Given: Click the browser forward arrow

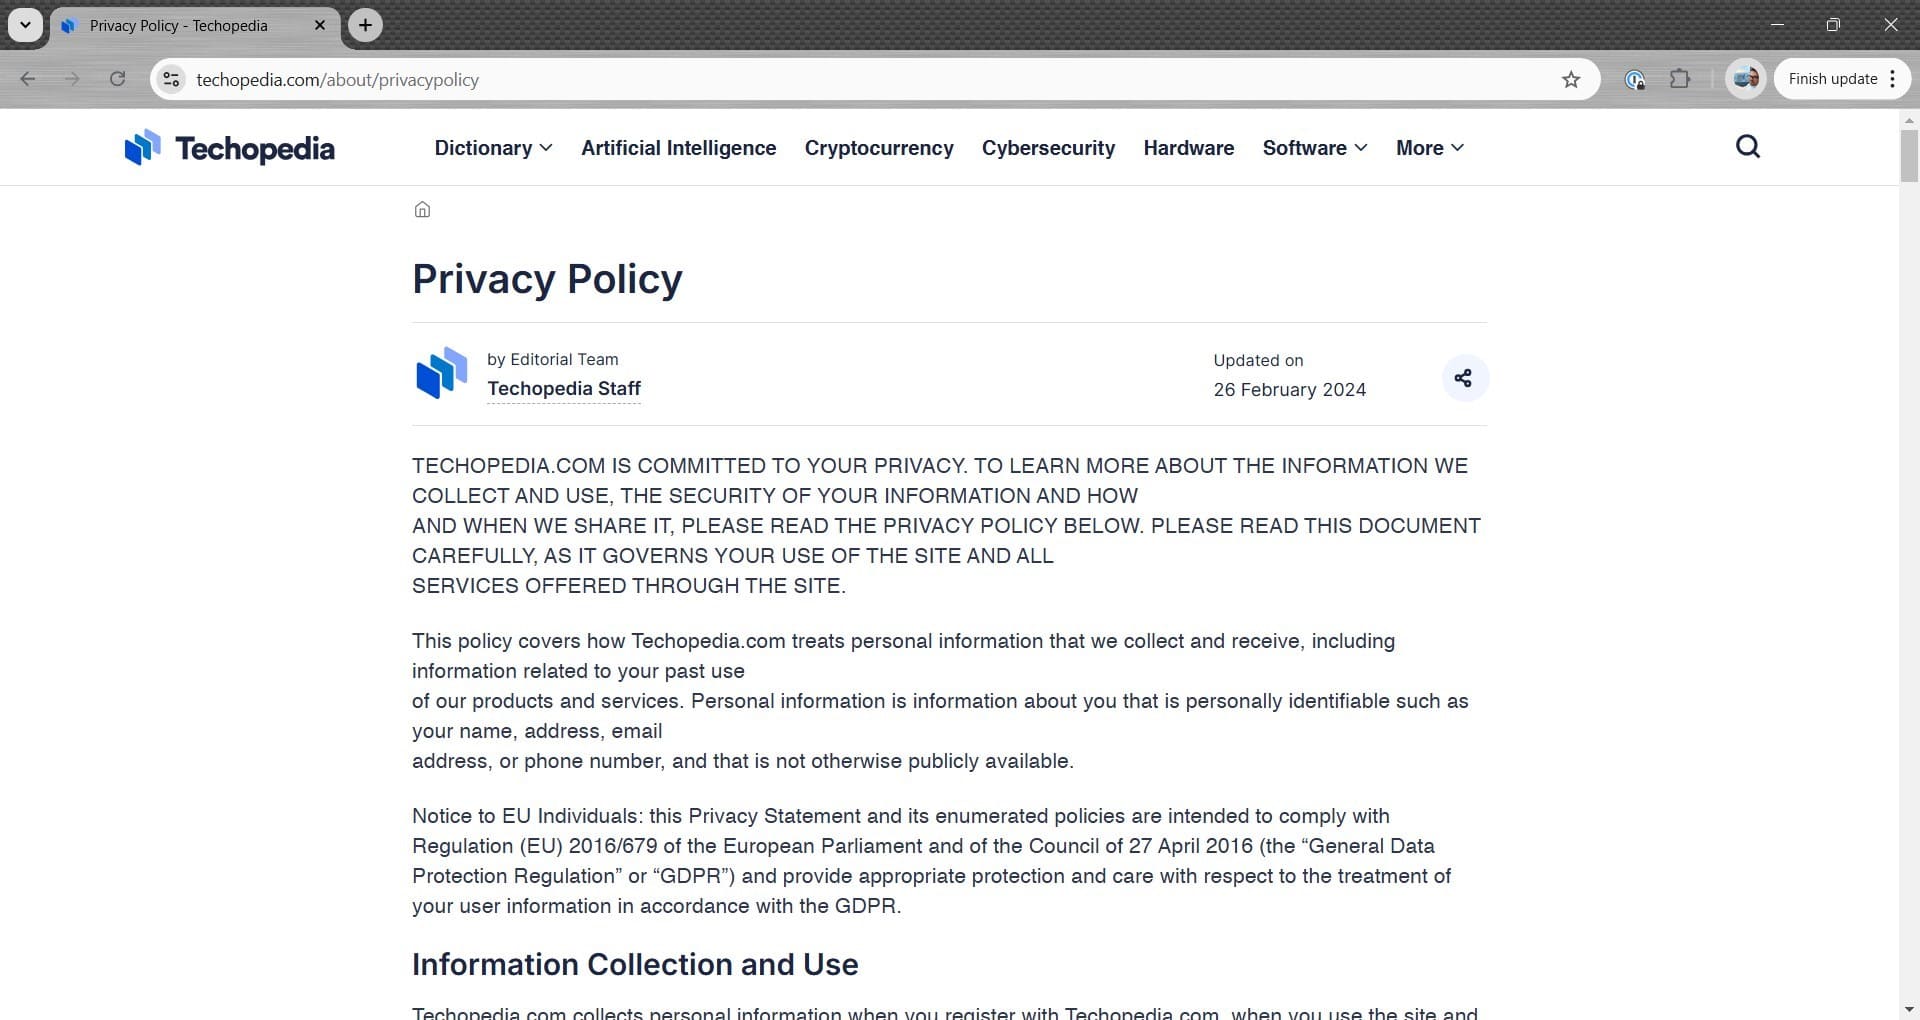Looking at the screenshot, I should [x=72, y=79].
